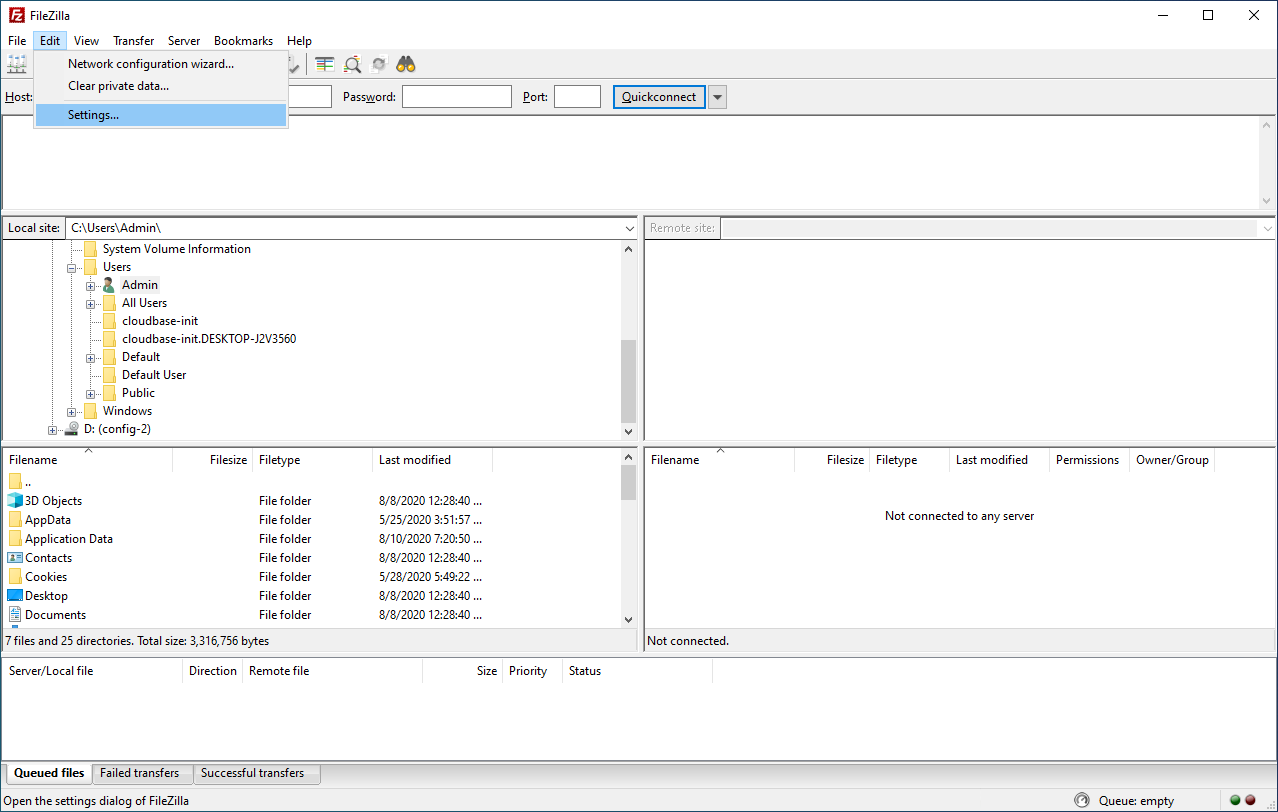Sort remote pane by Owner/Group column header
The image size is (1278, 812).
coord(1172,460)
